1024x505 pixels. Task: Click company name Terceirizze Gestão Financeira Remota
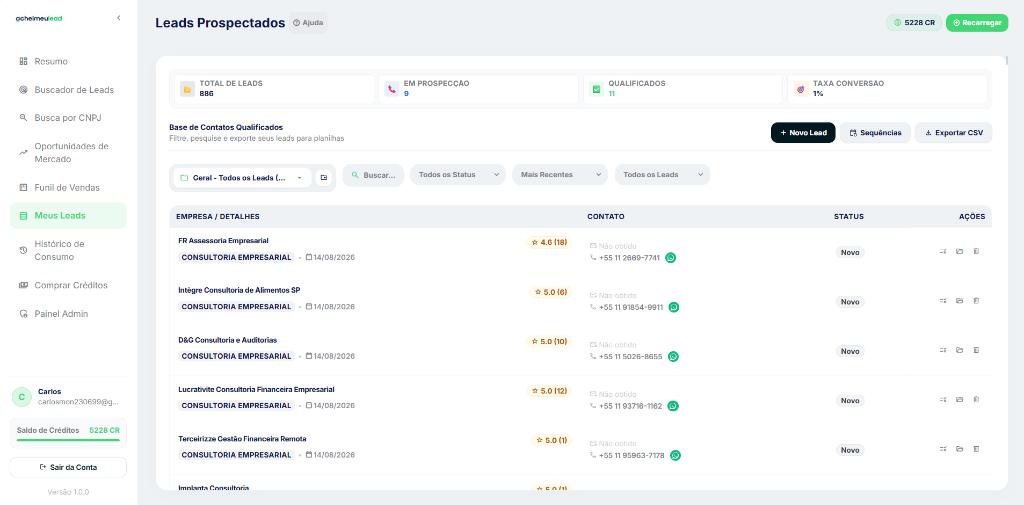click(x=242, y=439)
